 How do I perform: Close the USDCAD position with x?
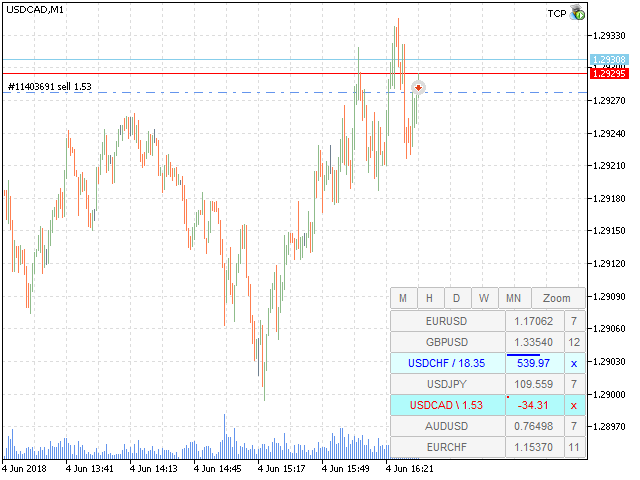[574, 405]
